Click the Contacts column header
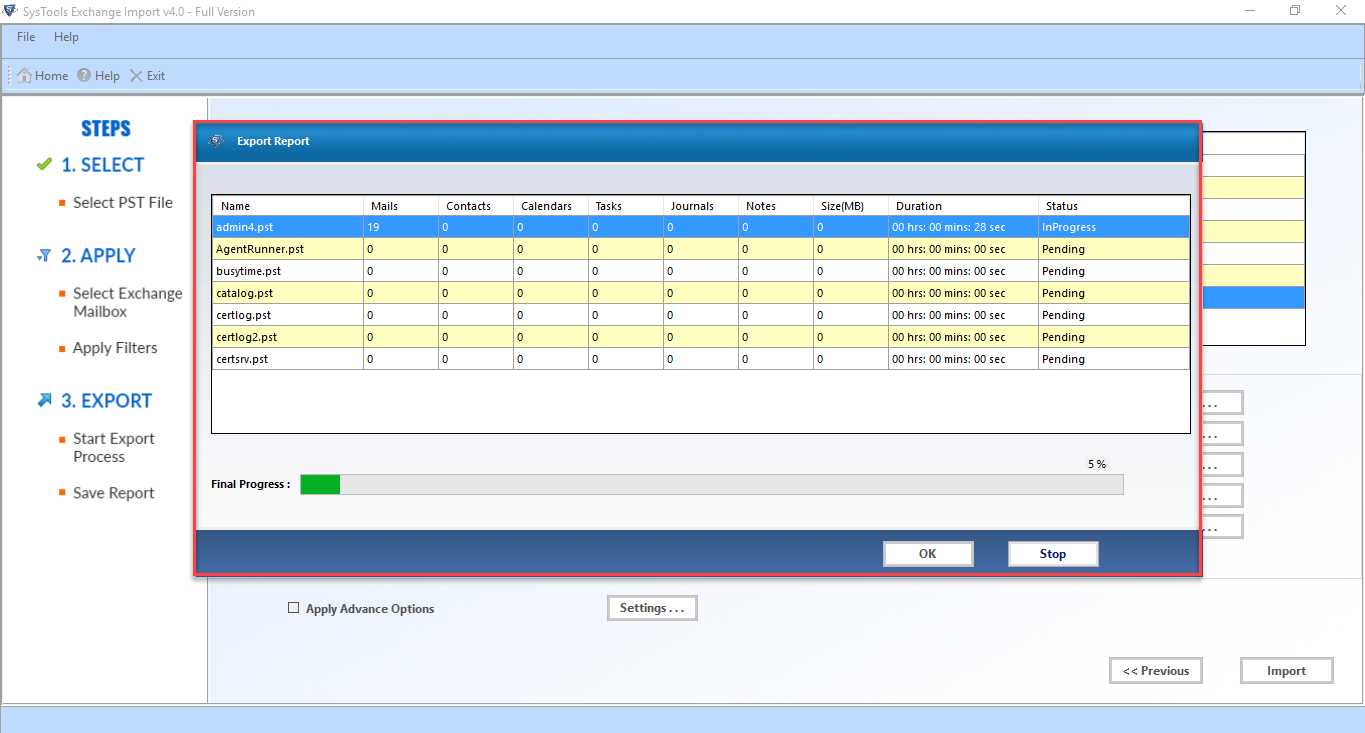This screenshot has height=733, width=1365. [x=476, y=206]
